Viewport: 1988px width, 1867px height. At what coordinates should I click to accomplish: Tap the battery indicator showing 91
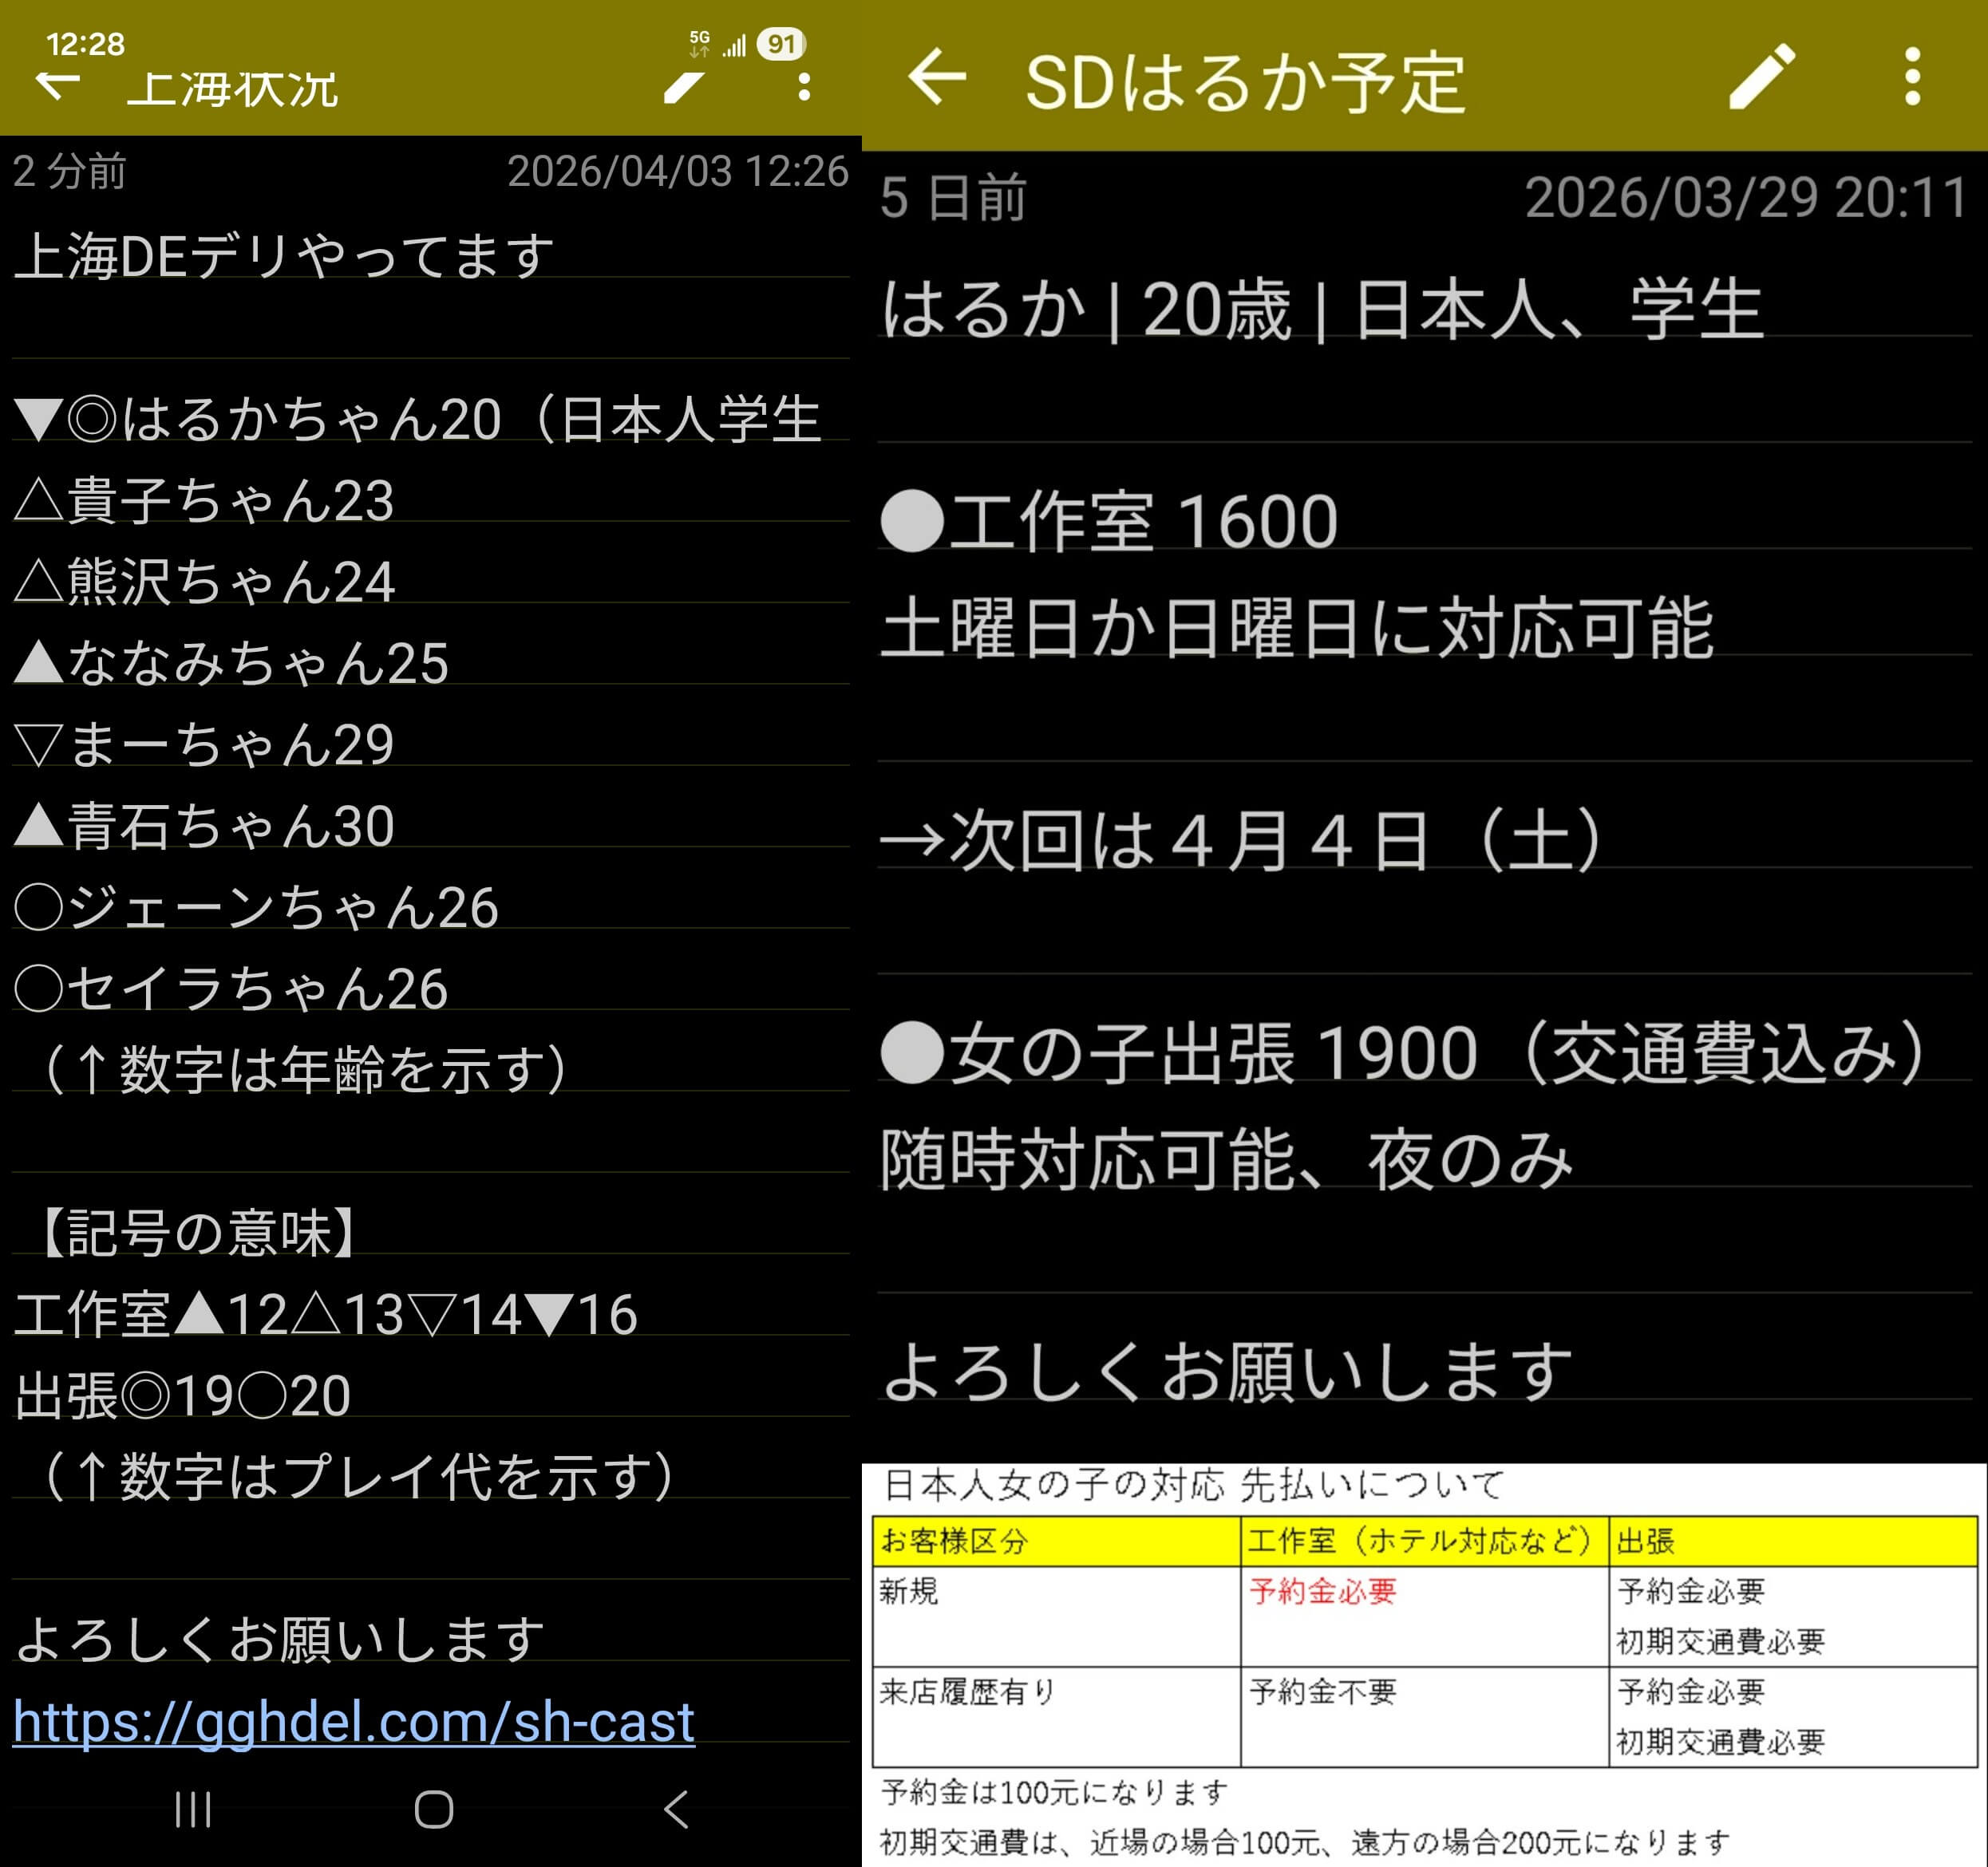click(781, 44)
